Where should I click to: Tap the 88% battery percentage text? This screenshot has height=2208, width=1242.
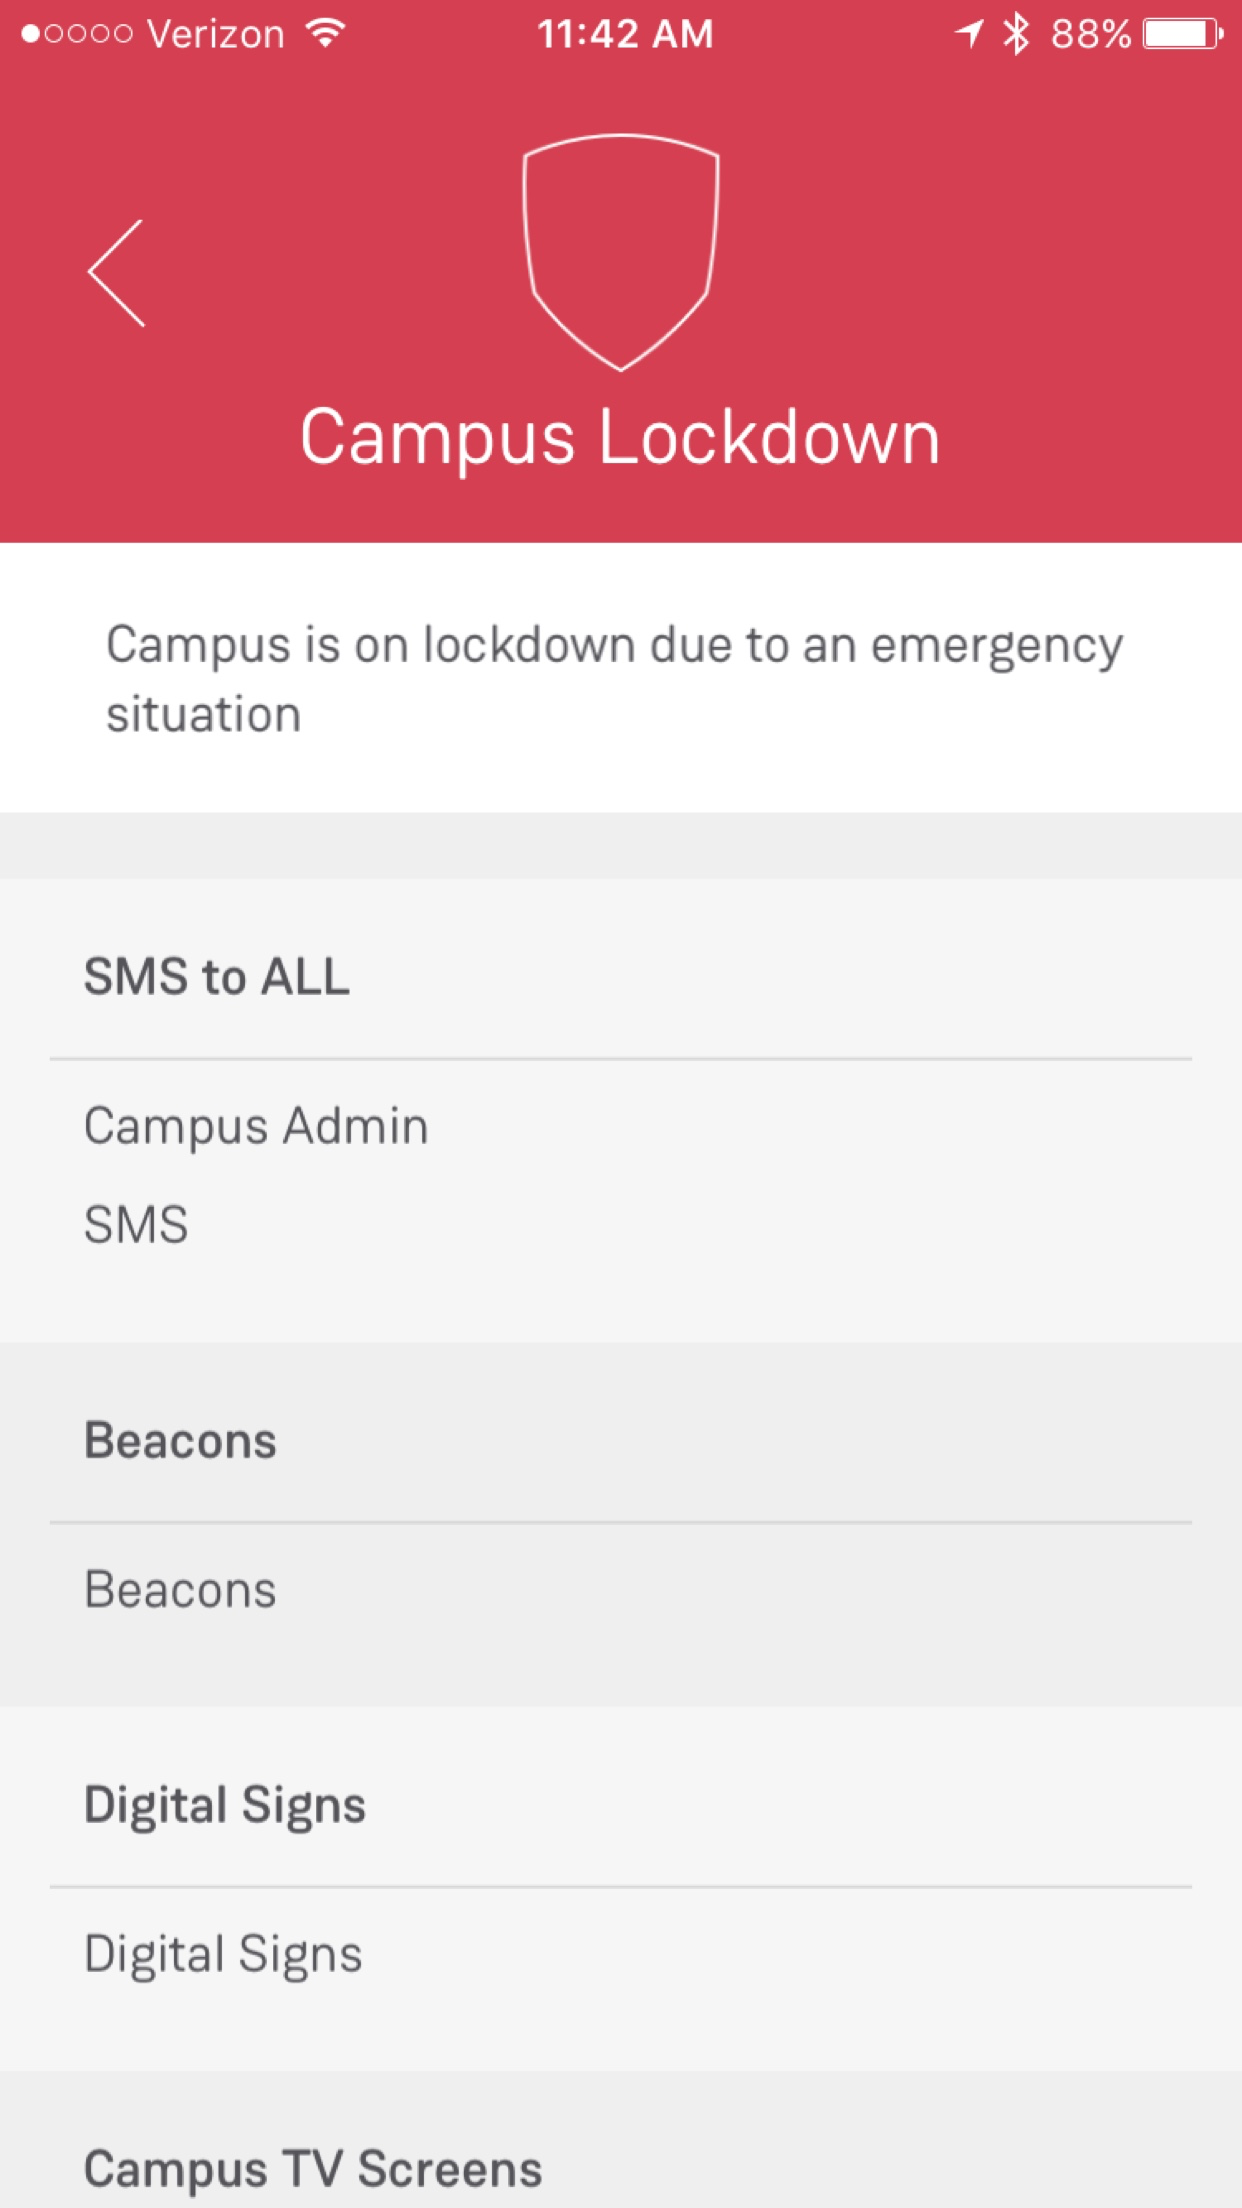point(1090,34)
